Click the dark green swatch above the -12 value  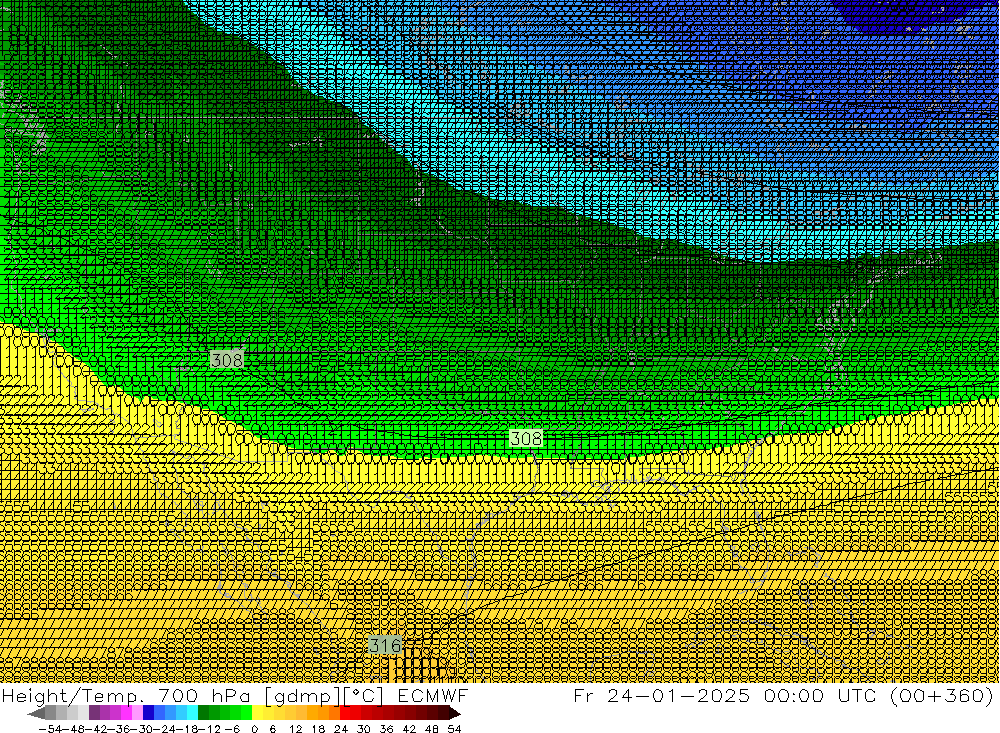click(203, 714)
